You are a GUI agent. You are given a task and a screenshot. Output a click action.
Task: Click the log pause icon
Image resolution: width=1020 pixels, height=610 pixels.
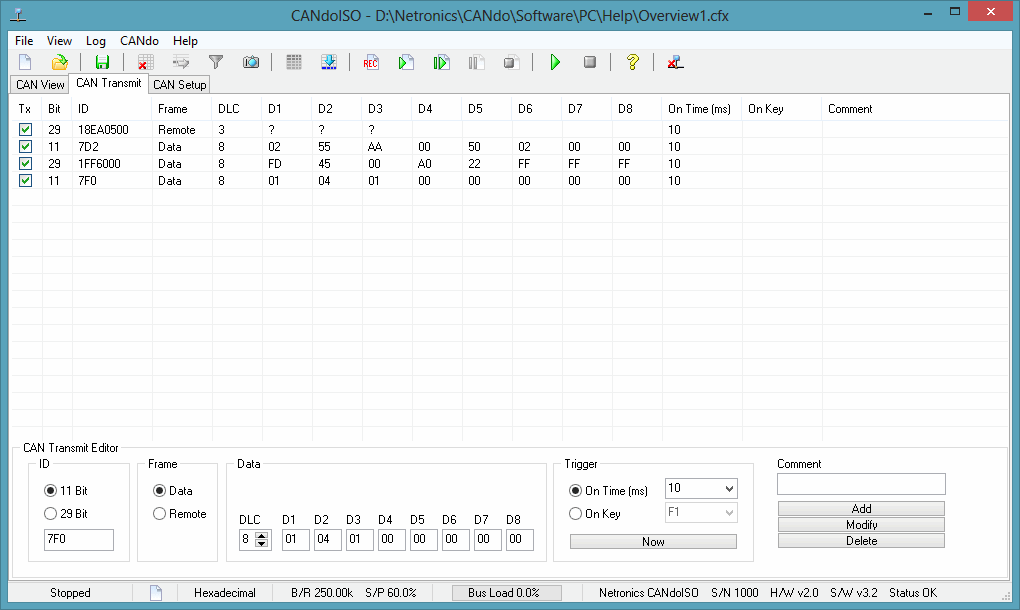[x=476, y=62]
